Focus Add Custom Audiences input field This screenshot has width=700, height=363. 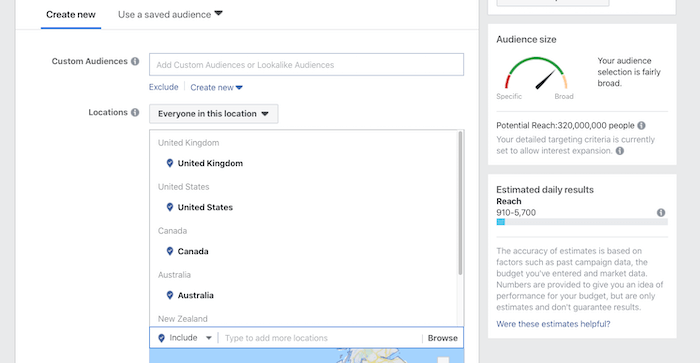pyautogui.click(x=306, y=65)
